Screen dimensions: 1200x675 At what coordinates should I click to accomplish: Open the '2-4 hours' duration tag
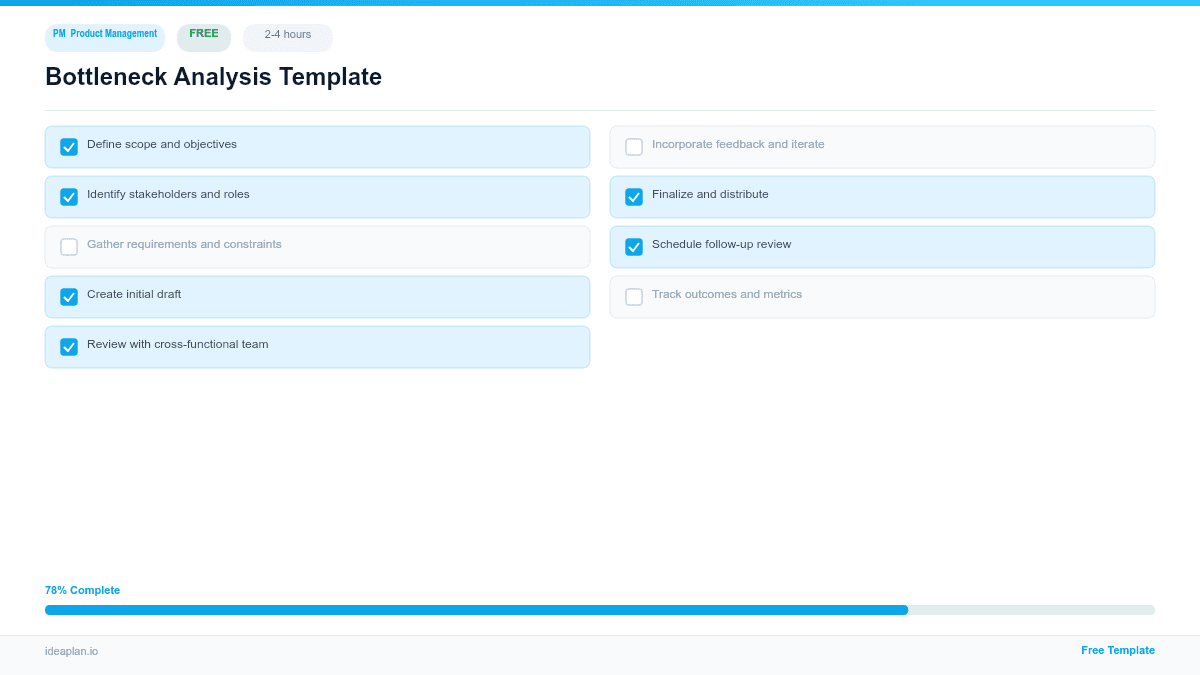tap(287, 36)
